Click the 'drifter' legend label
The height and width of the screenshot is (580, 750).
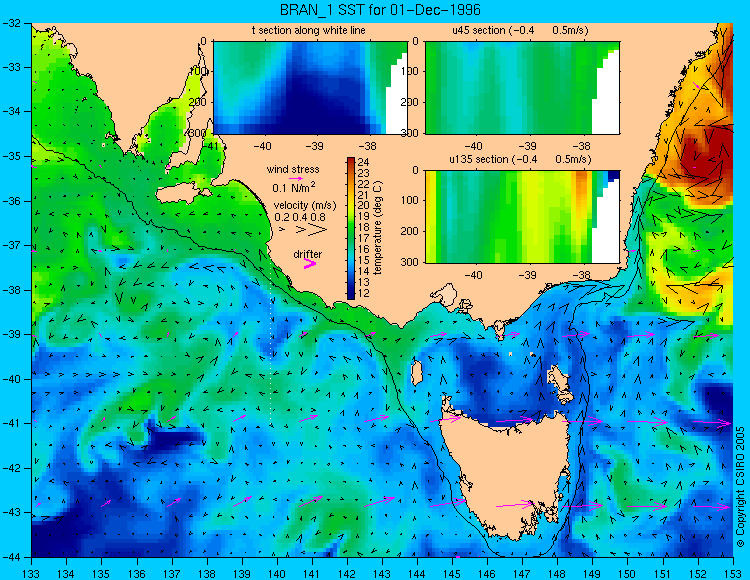pyautogui.click(x=308, y=254)
